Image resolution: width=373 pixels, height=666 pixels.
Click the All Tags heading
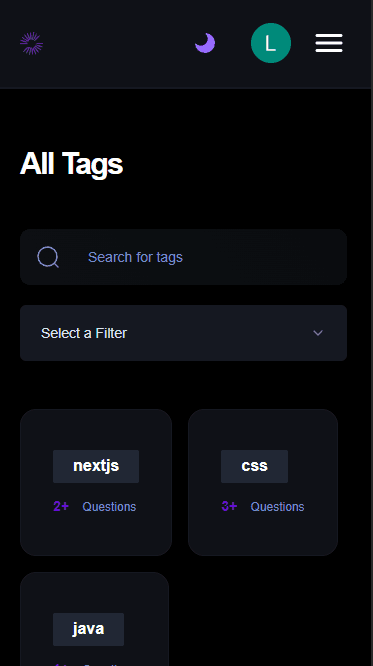tap(71, 164)
